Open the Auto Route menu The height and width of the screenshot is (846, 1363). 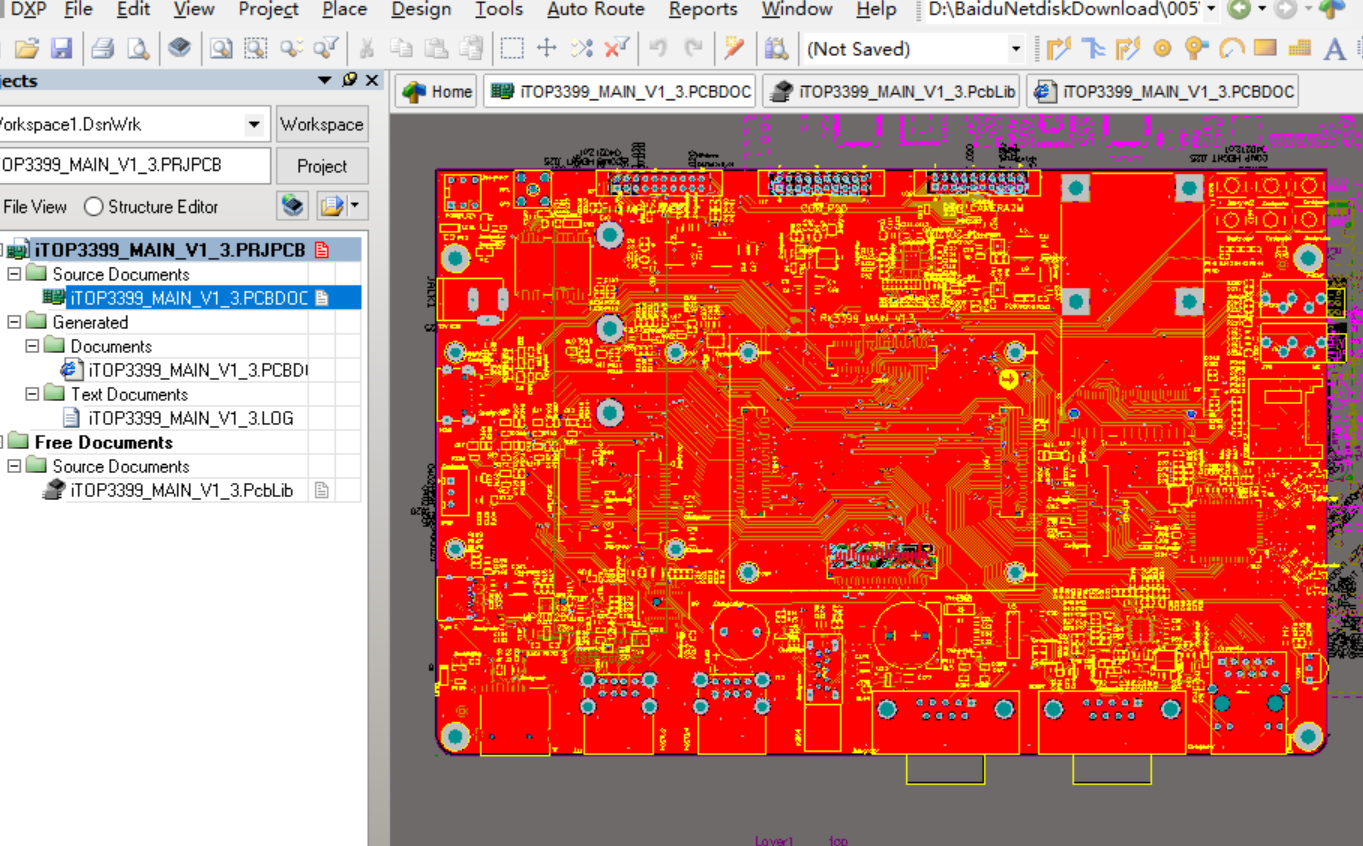[x=596, y=10]
